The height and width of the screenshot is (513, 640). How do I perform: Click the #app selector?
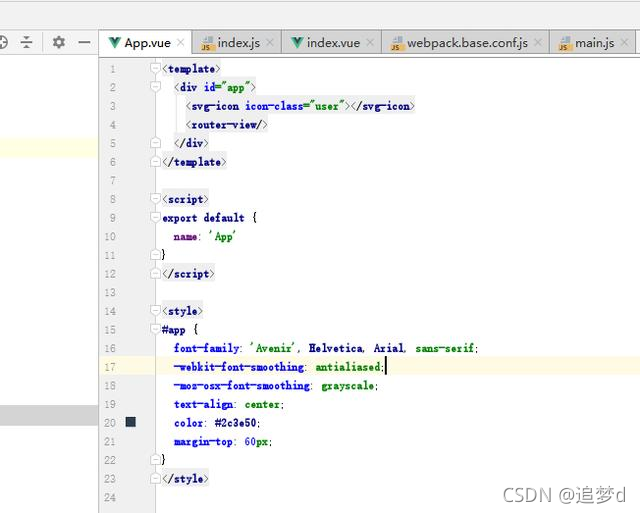tap(173, 330)
